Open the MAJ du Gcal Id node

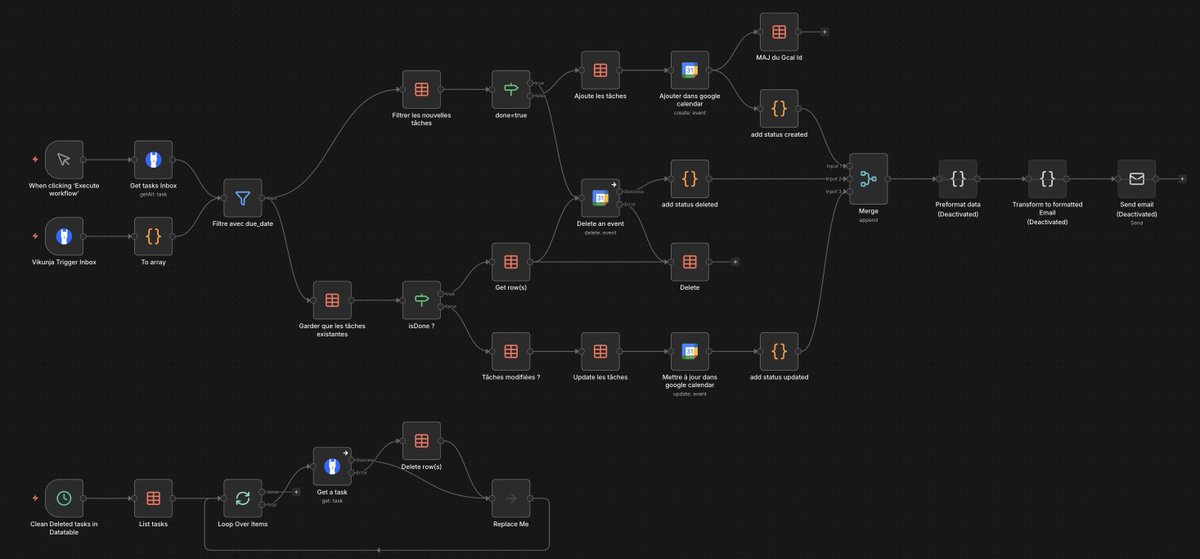point(779,32)
